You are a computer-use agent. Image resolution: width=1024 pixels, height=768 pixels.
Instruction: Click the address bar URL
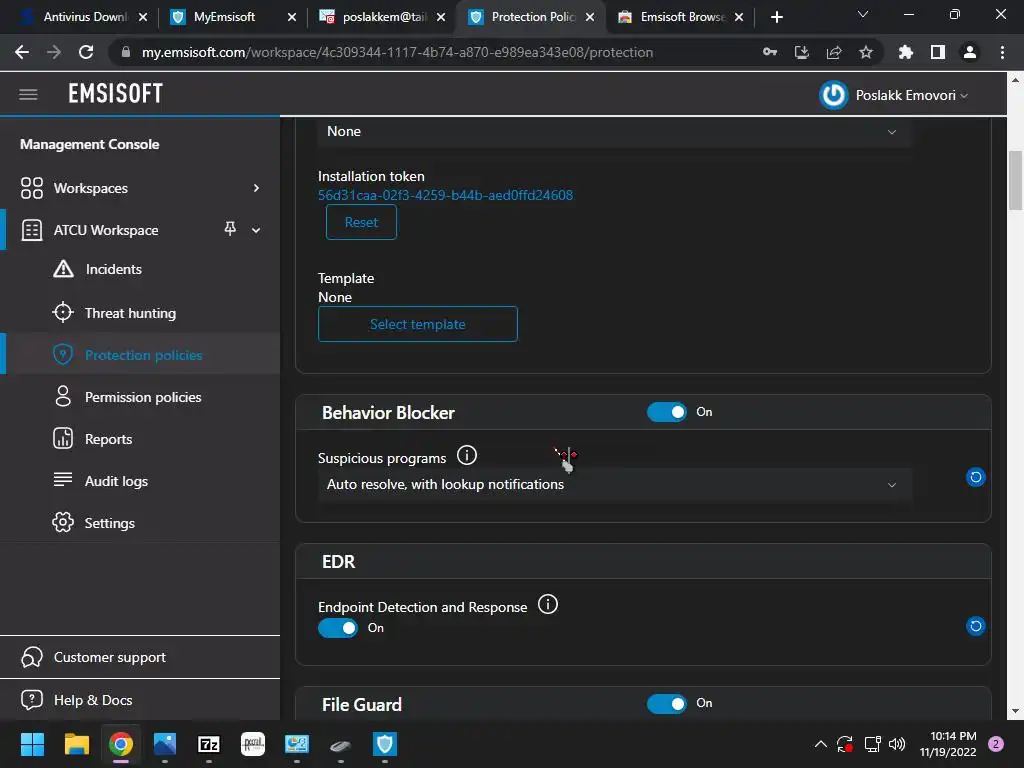tap(397, 52)
